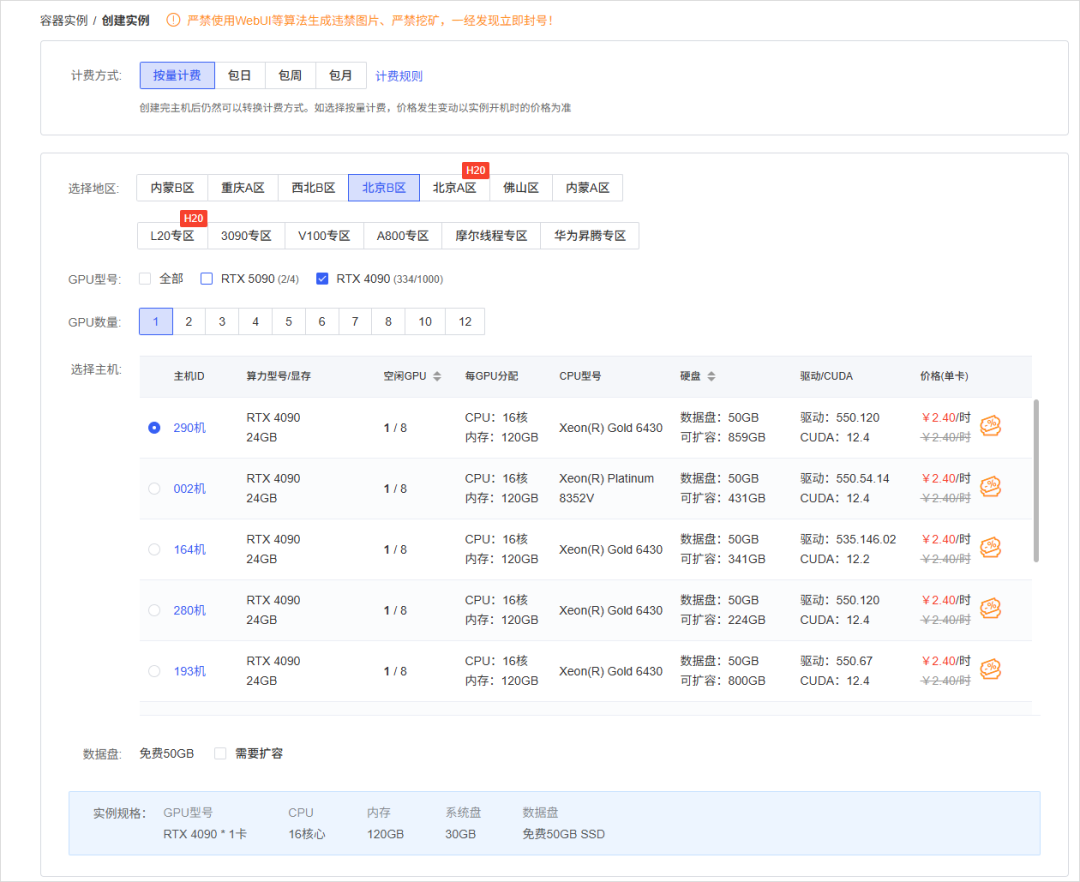Choose the 内蒙B区 region

172,188
